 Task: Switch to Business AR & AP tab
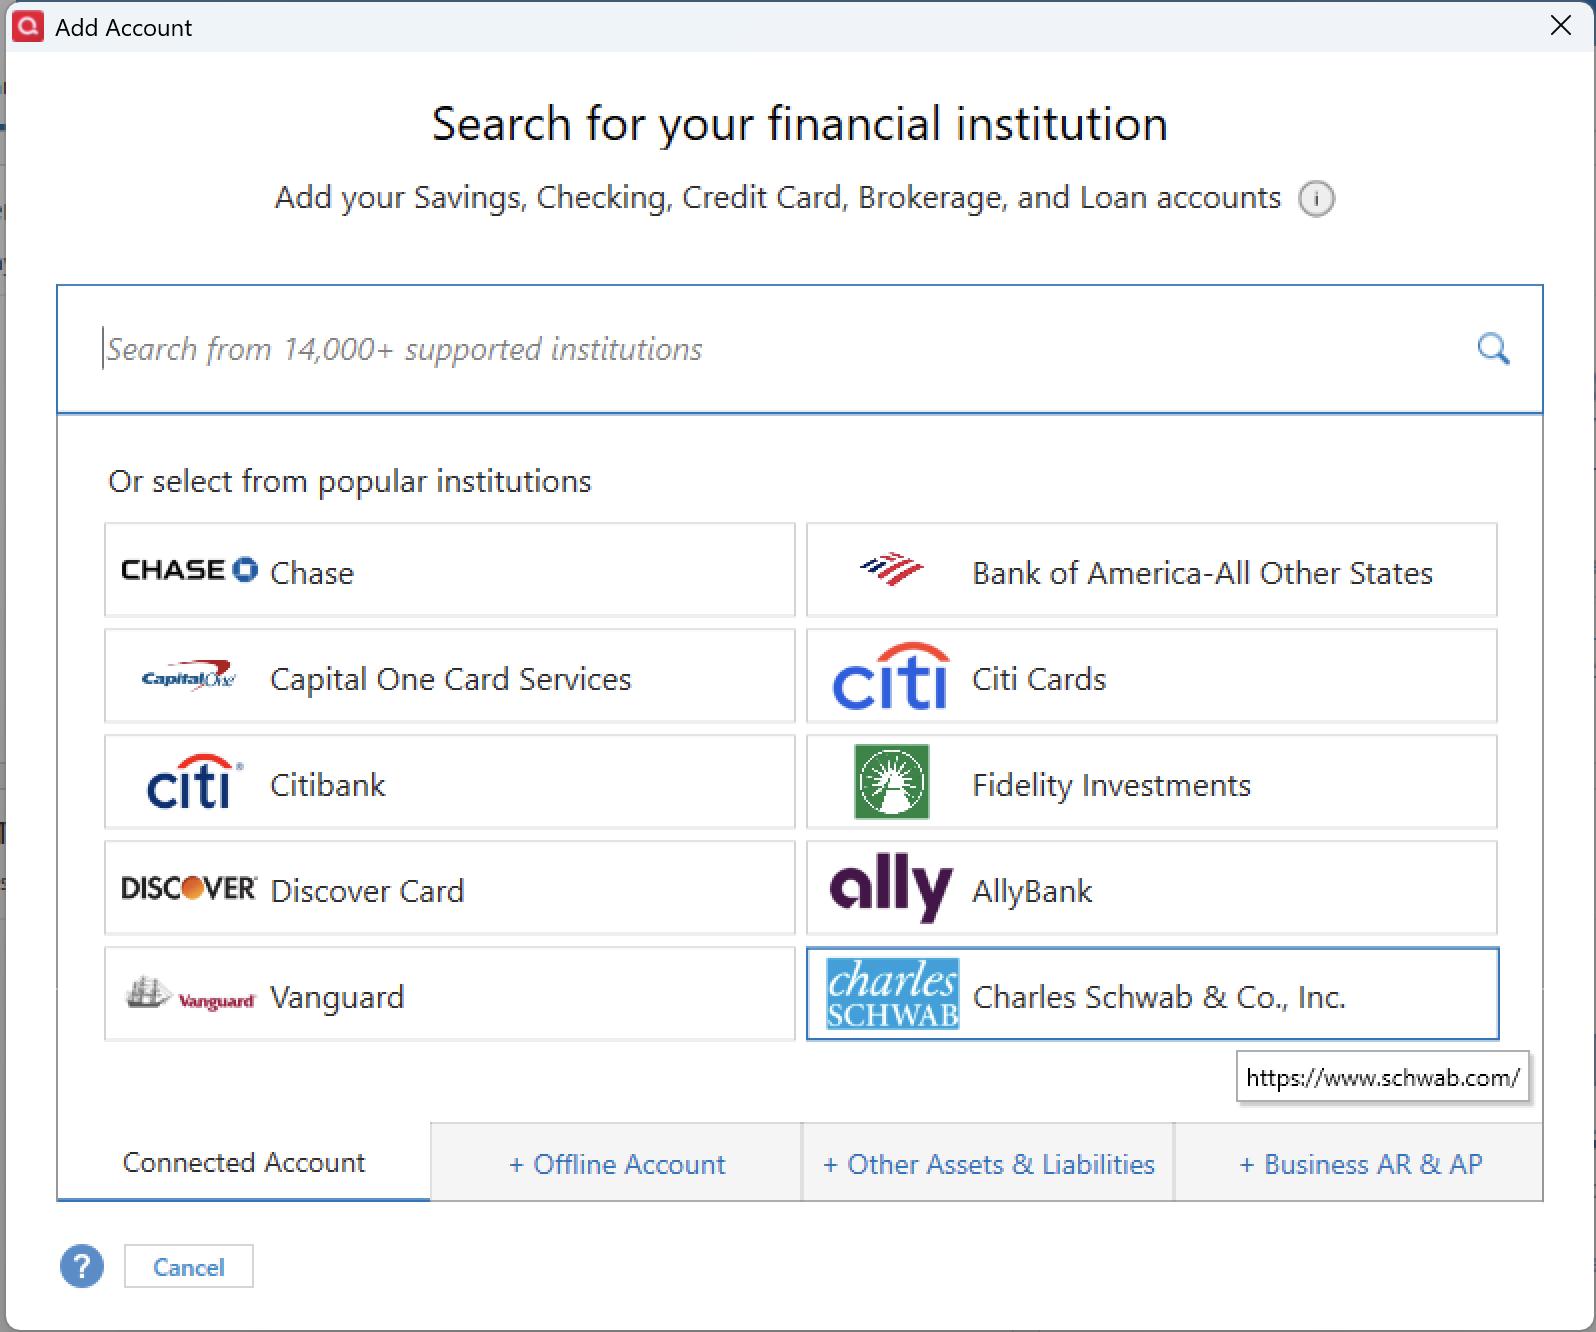coord(1360,1164)
